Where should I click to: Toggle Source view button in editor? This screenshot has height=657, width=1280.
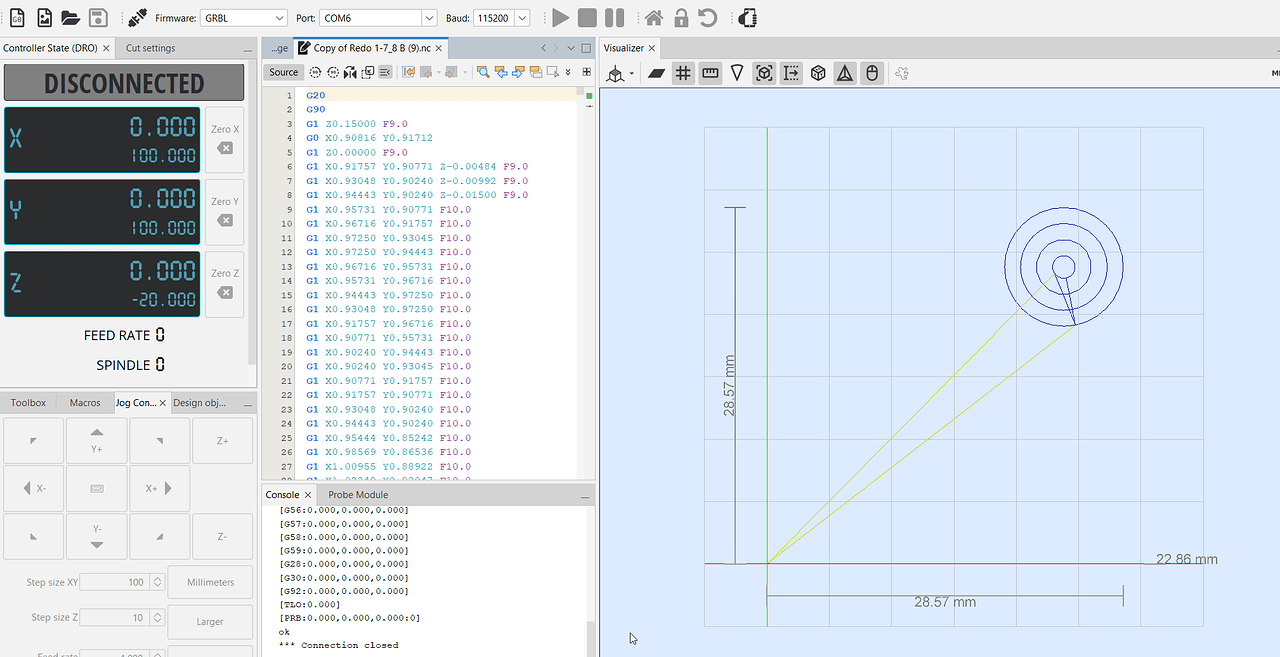tap(283, 72)
